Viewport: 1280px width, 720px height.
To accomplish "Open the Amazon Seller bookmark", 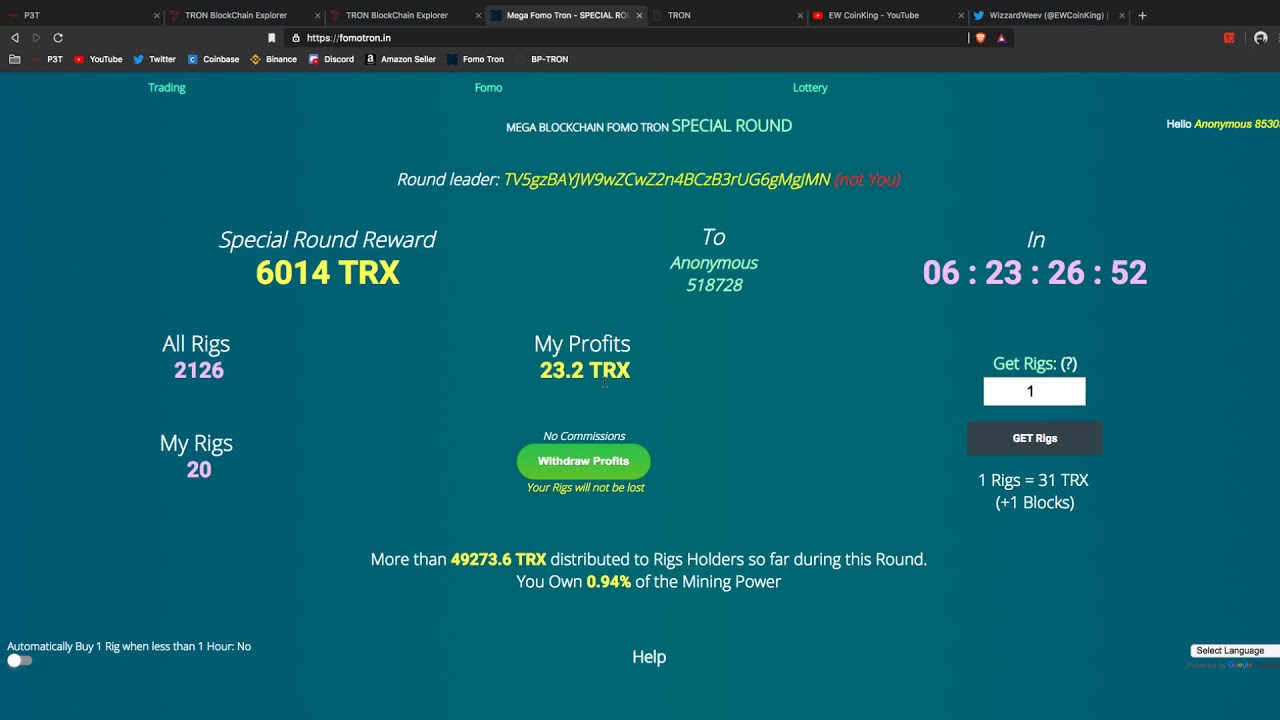I will tap(400, 59).
